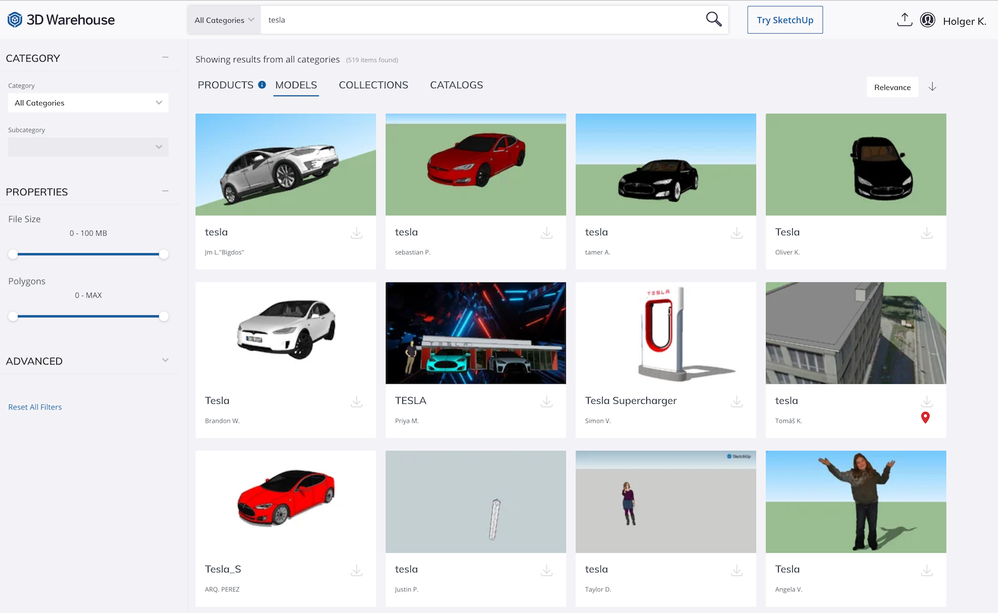The width and height of the screenshot is (998, 613).
Task: Download the tesla model by sebastian P.
Action: 547,233
